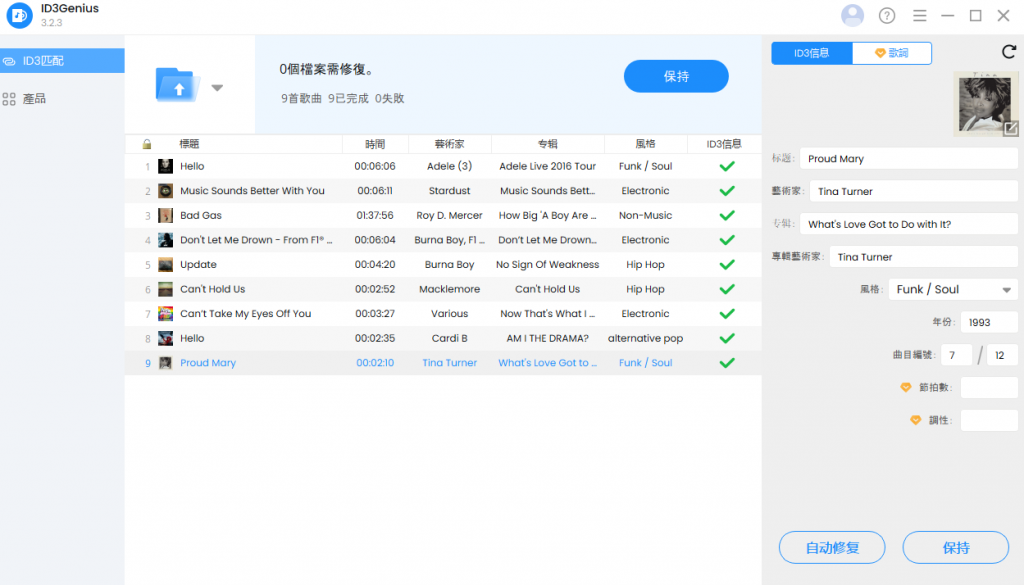Click cover thumbnail of Can't Hold Us

tap(166, 289)
